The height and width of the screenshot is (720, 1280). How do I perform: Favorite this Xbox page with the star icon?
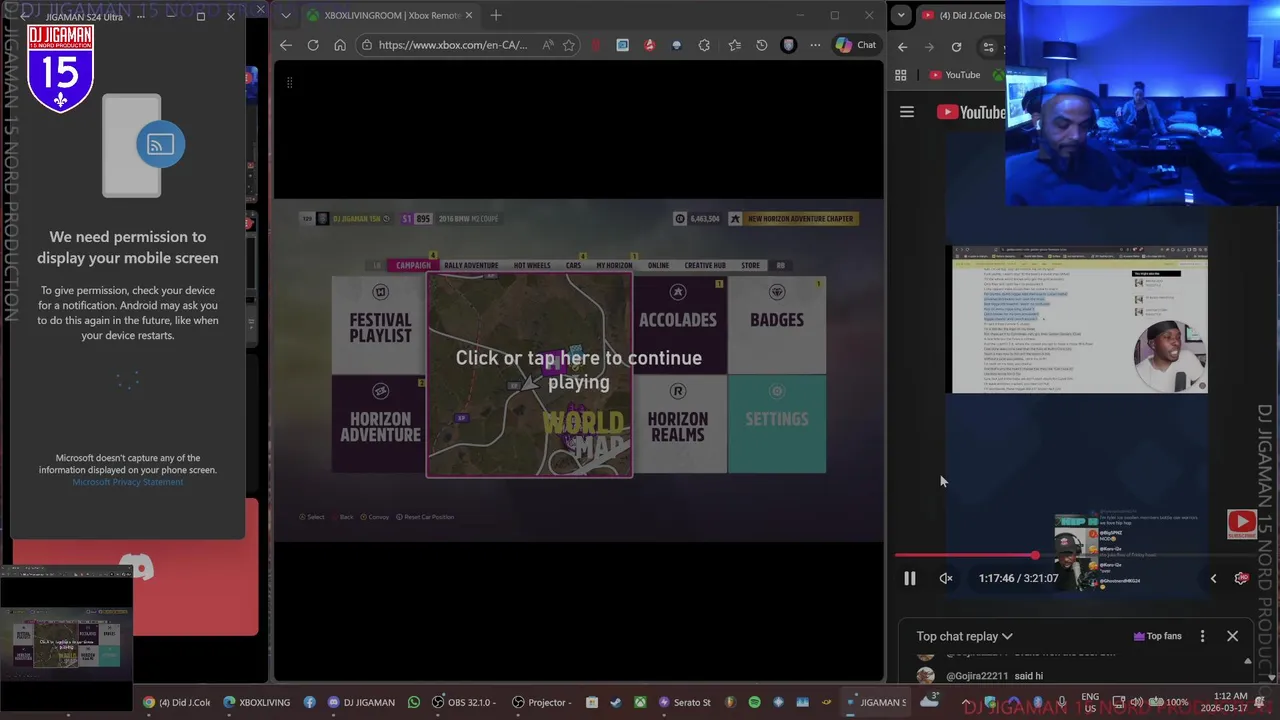pos(569,45)
